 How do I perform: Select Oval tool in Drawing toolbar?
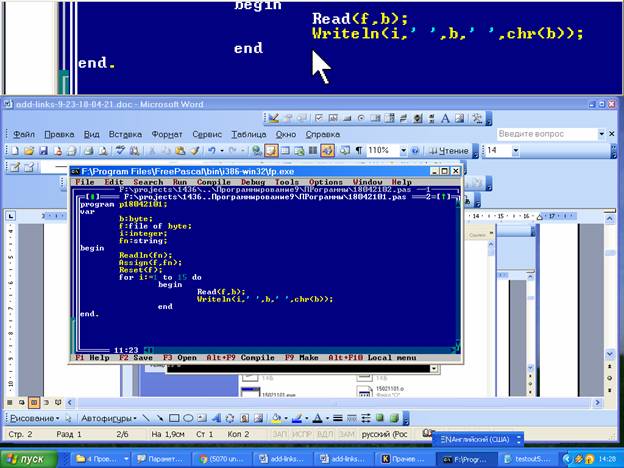coord(188,418)
